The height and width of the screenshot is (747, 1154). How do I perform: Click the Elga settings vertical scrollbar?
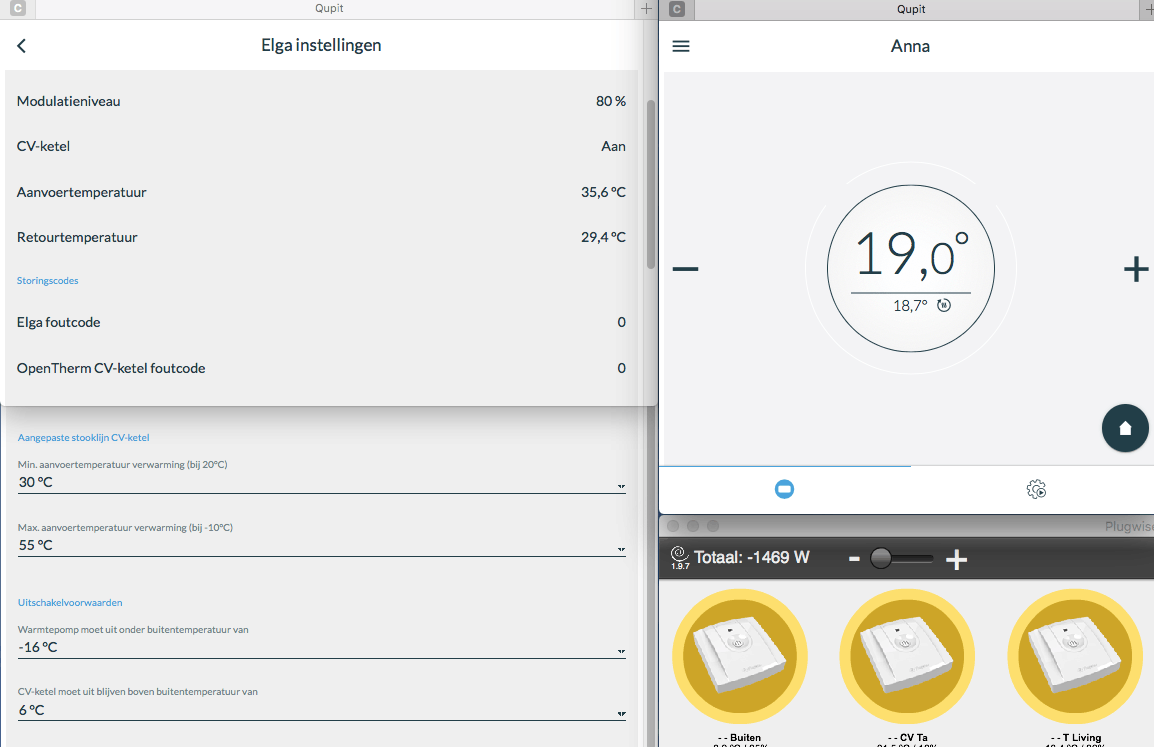tap(651, 184)
